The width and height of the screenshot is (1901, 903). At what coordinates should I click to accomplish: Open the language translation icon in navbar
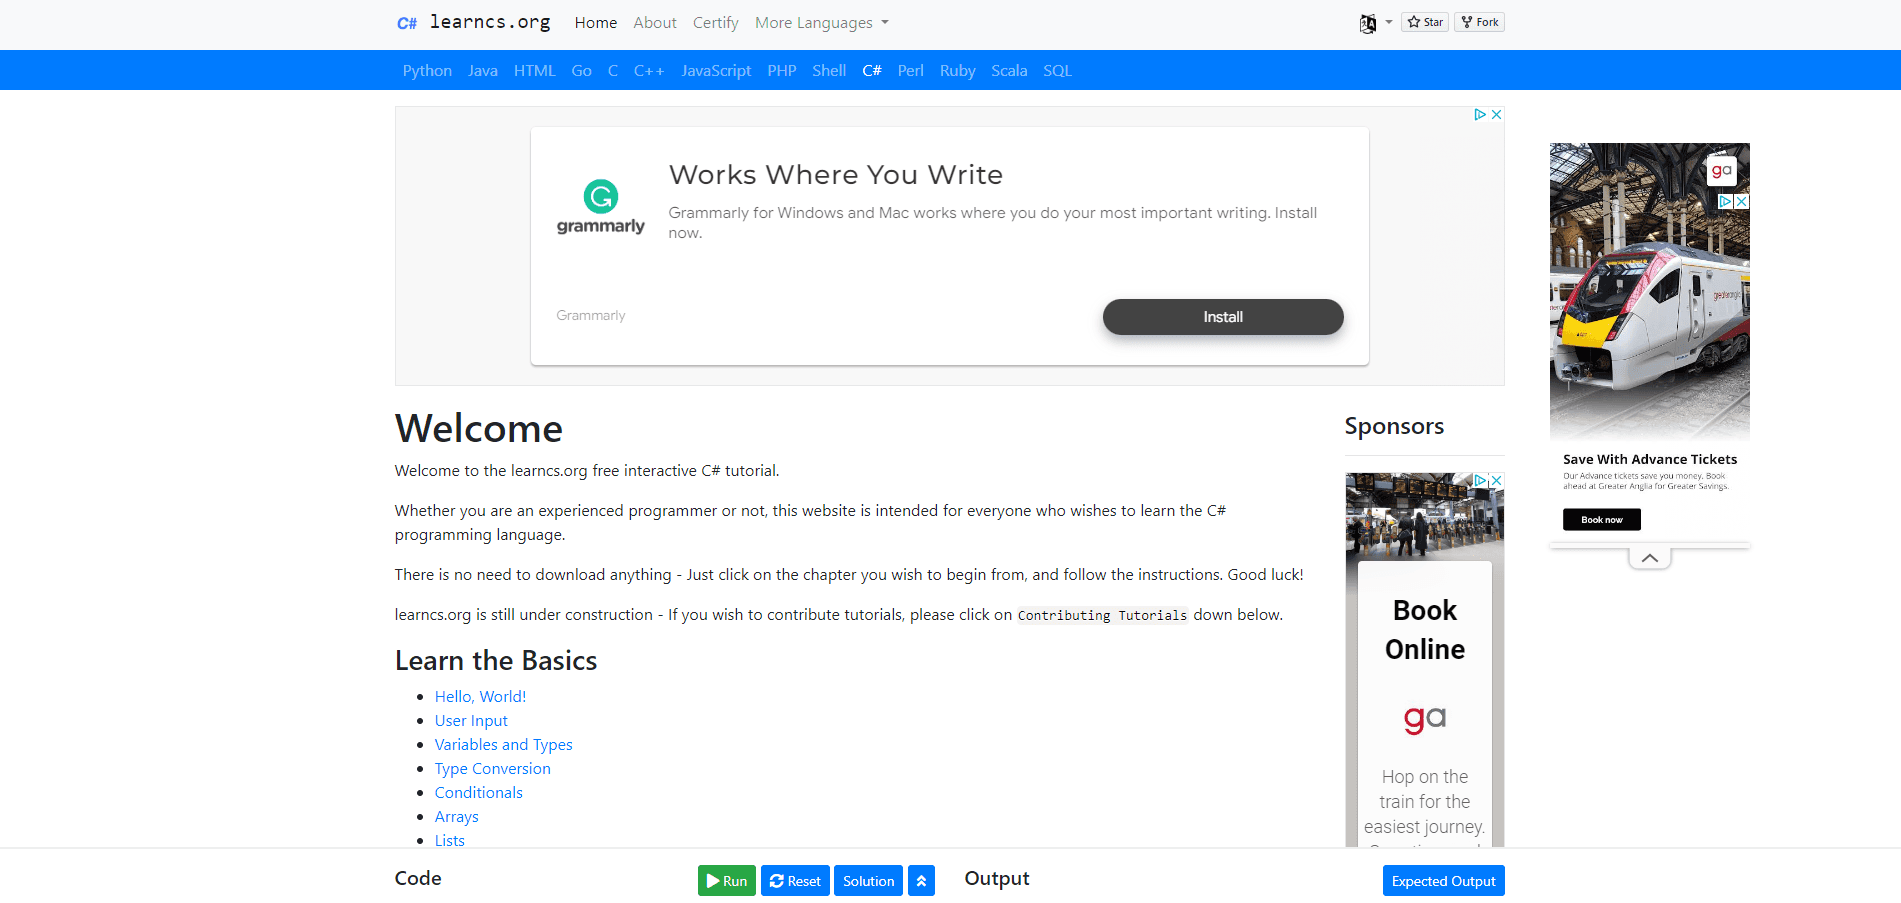point(1368,23)
